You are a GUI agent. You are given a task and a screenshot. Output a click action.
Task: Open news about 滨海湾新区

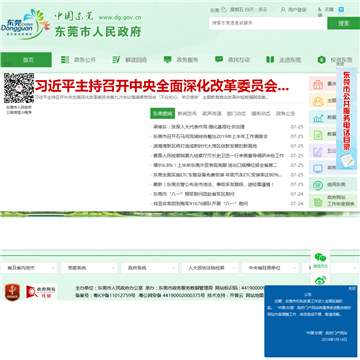pos(205,146)
